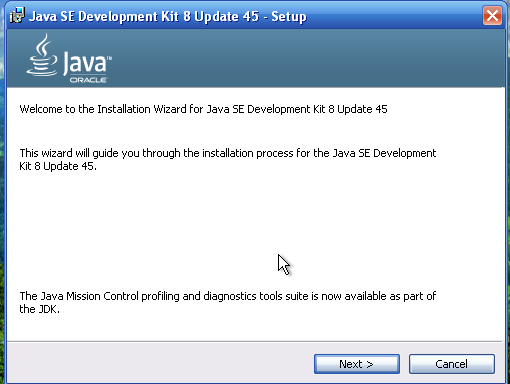Click the desktop background left of the dialog
The height and width of the screenshot is (384, 510).
2,200
